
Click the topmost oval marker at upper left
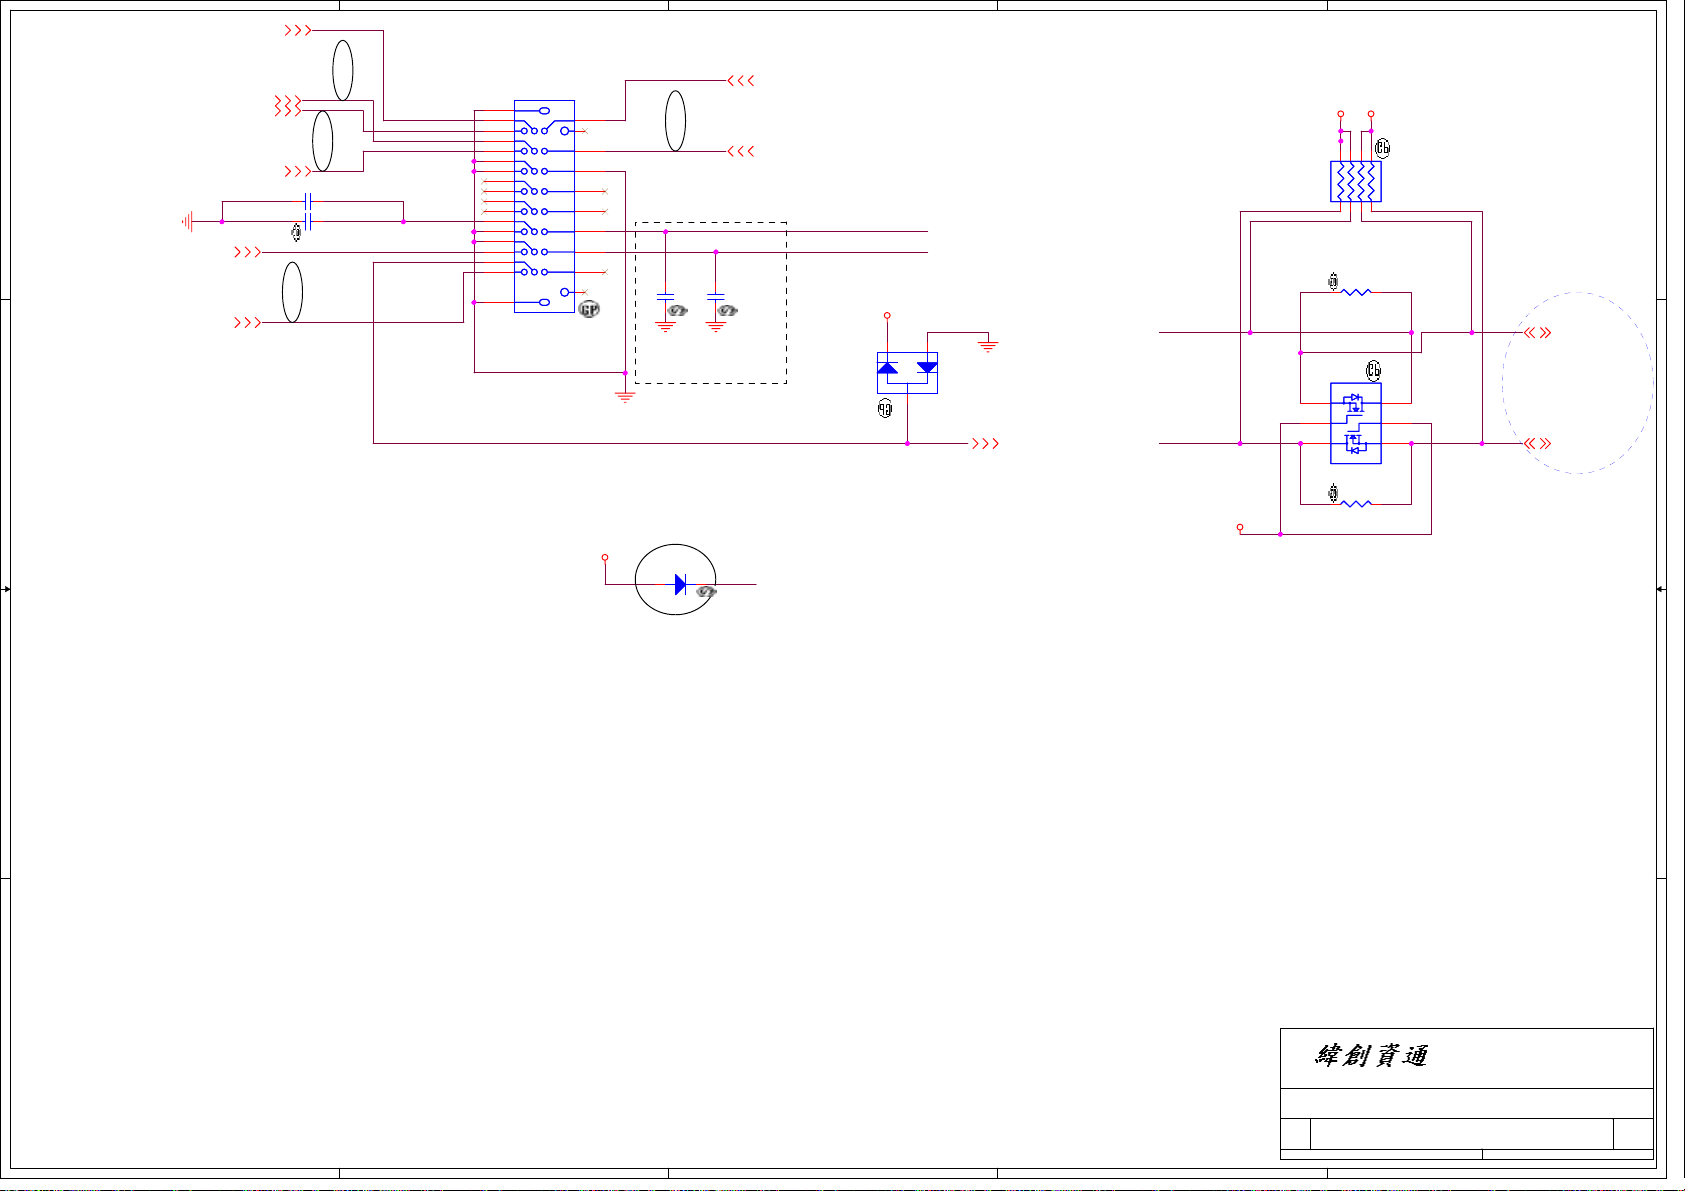343,70
